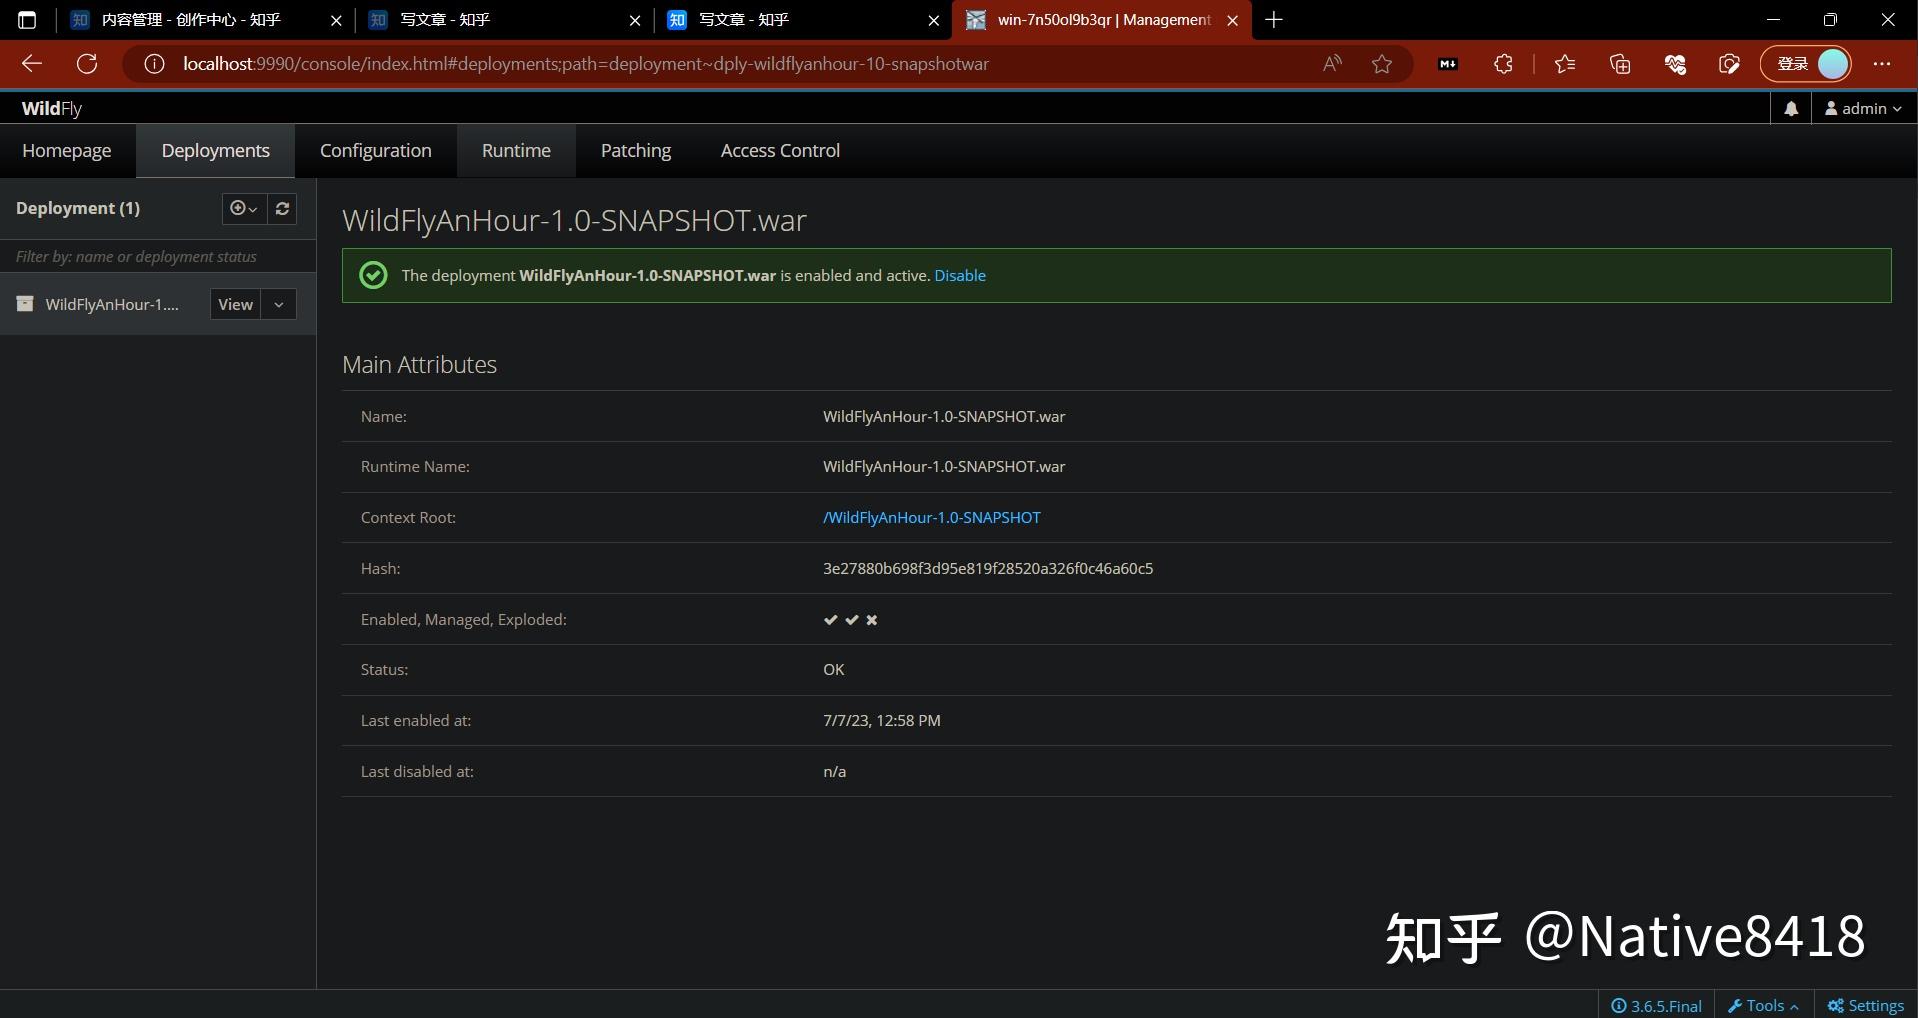This screenshot has height=1018, width=1918.
Task: Close the 内容管理 - 创作中心 tab
Action: point(336,20)
